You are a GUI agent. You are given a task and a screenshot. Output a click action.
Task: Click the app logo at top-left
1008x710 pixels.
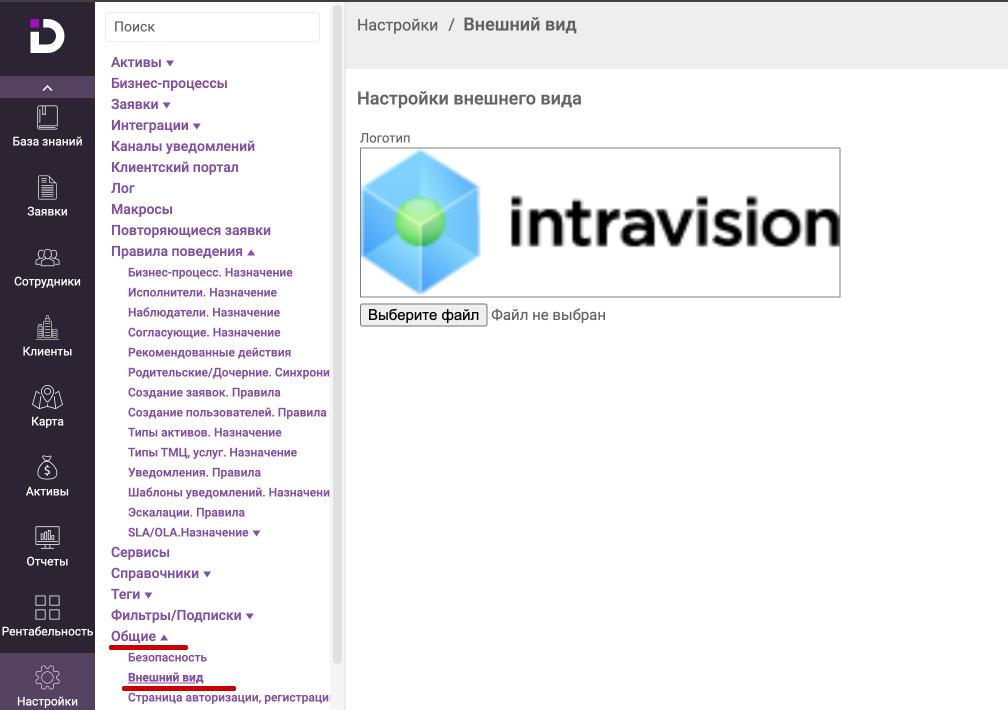coord(47,36)
